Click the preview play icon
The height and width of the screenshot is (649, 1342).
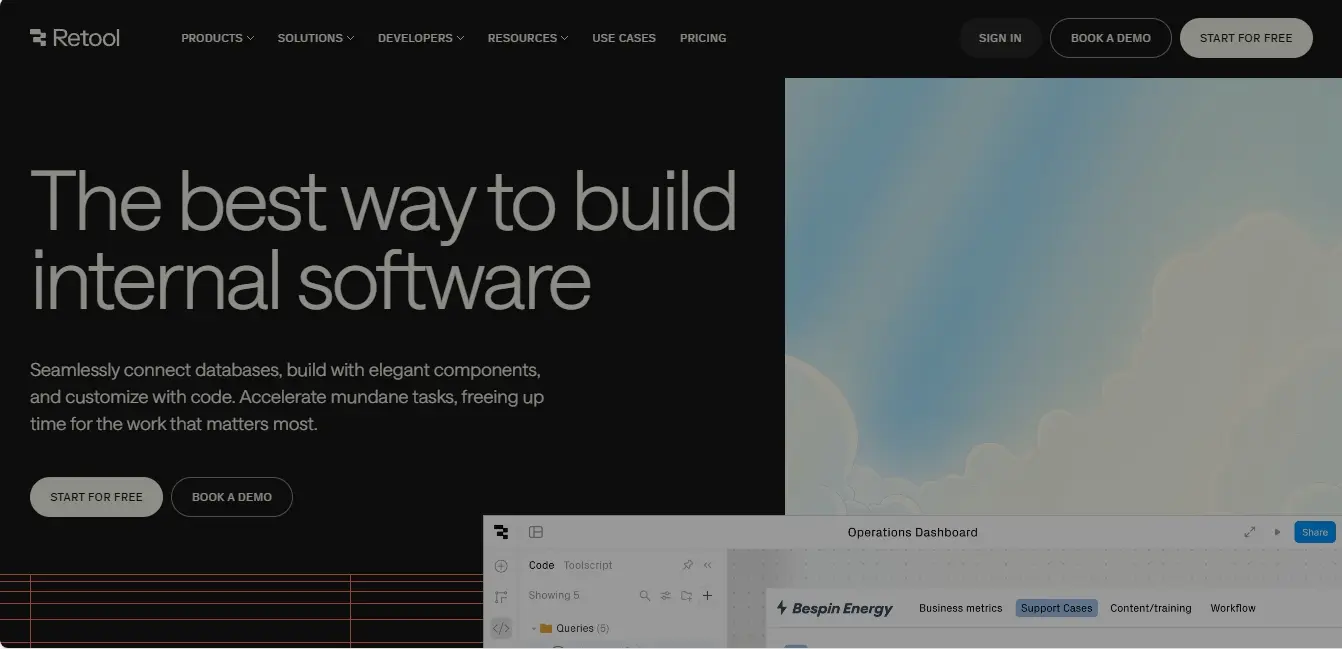pos(1277,532)
